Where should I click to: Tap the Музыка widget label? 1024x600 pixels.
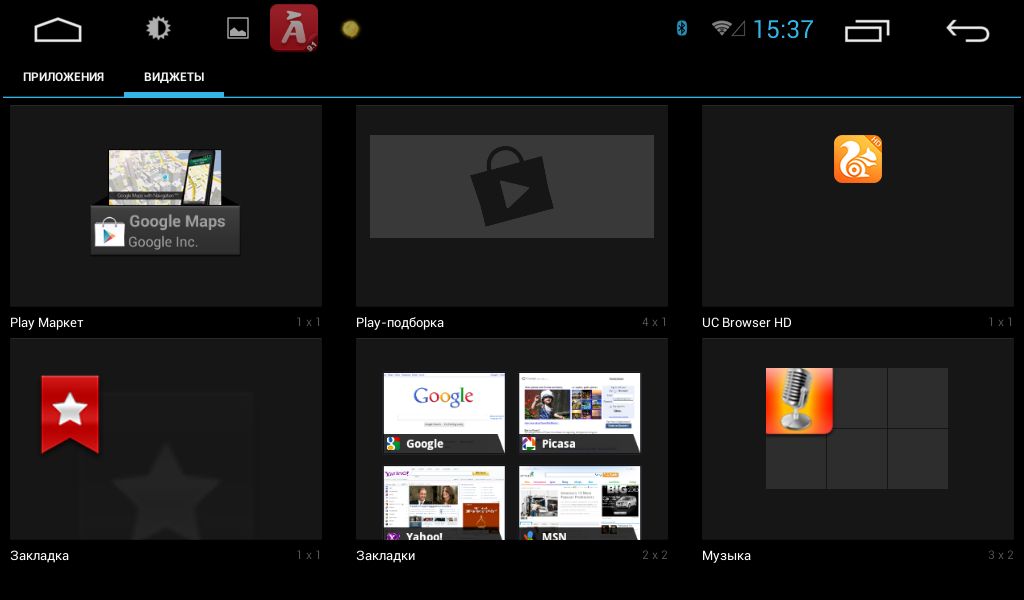tap(726, 556)
